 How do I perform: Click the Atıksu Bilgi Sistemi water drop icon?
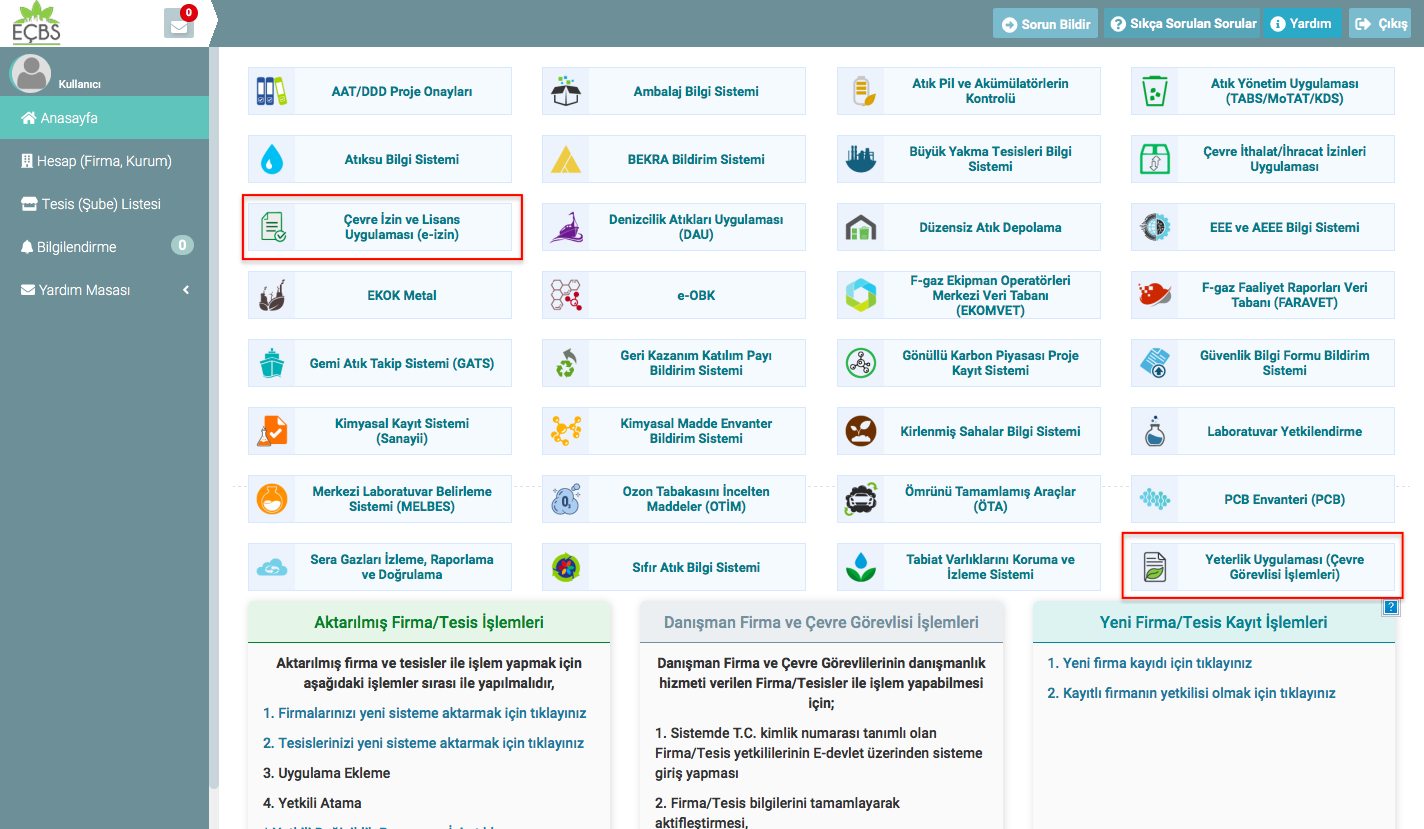pos(272,159)
